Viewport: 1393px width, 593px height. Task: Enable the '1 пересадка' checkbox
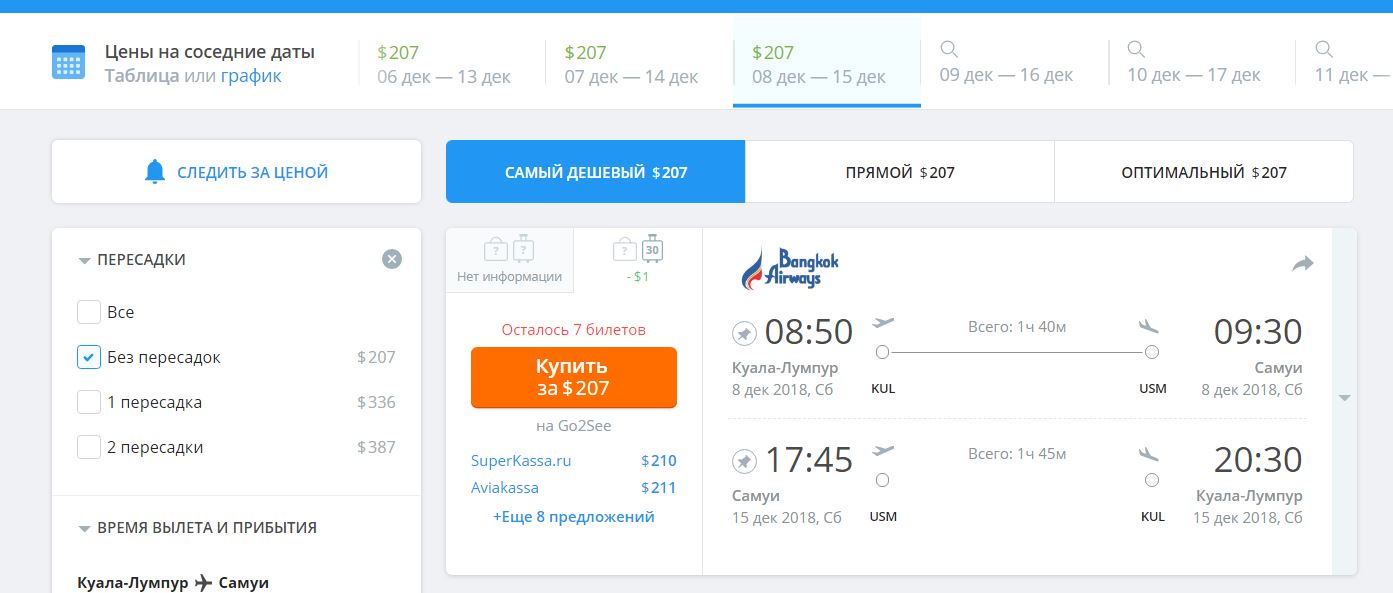pyautogui.click(x=89, y=402)
